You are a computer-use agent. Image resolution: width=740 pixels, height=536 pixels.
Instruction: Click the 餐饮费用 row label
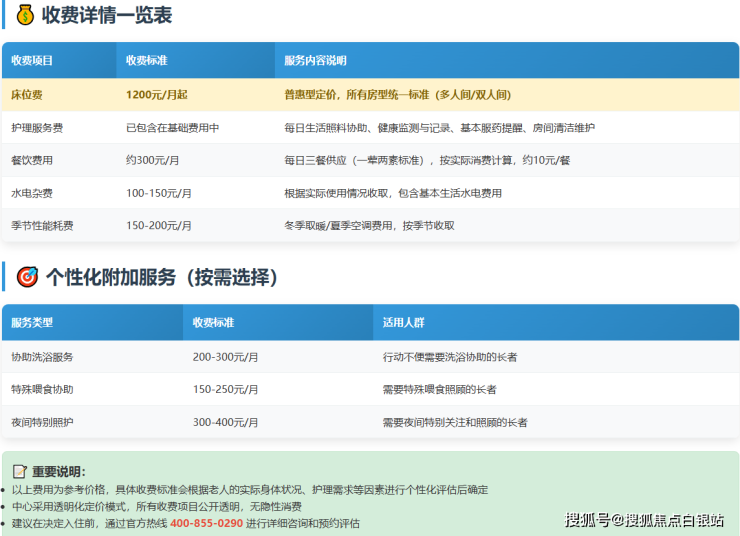(x=32, y=160)
